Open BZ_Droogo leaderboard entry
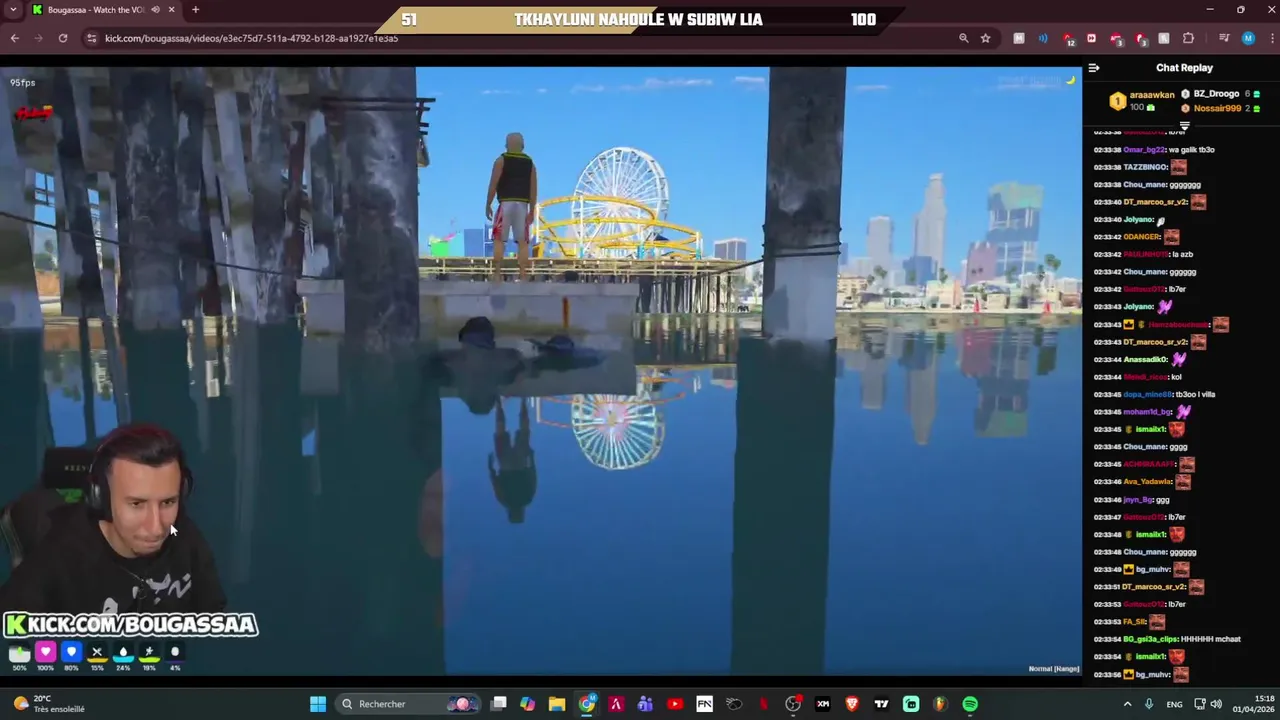Image resolution: width=1280 pixels, height=720 pixels. pos(1221,94)
